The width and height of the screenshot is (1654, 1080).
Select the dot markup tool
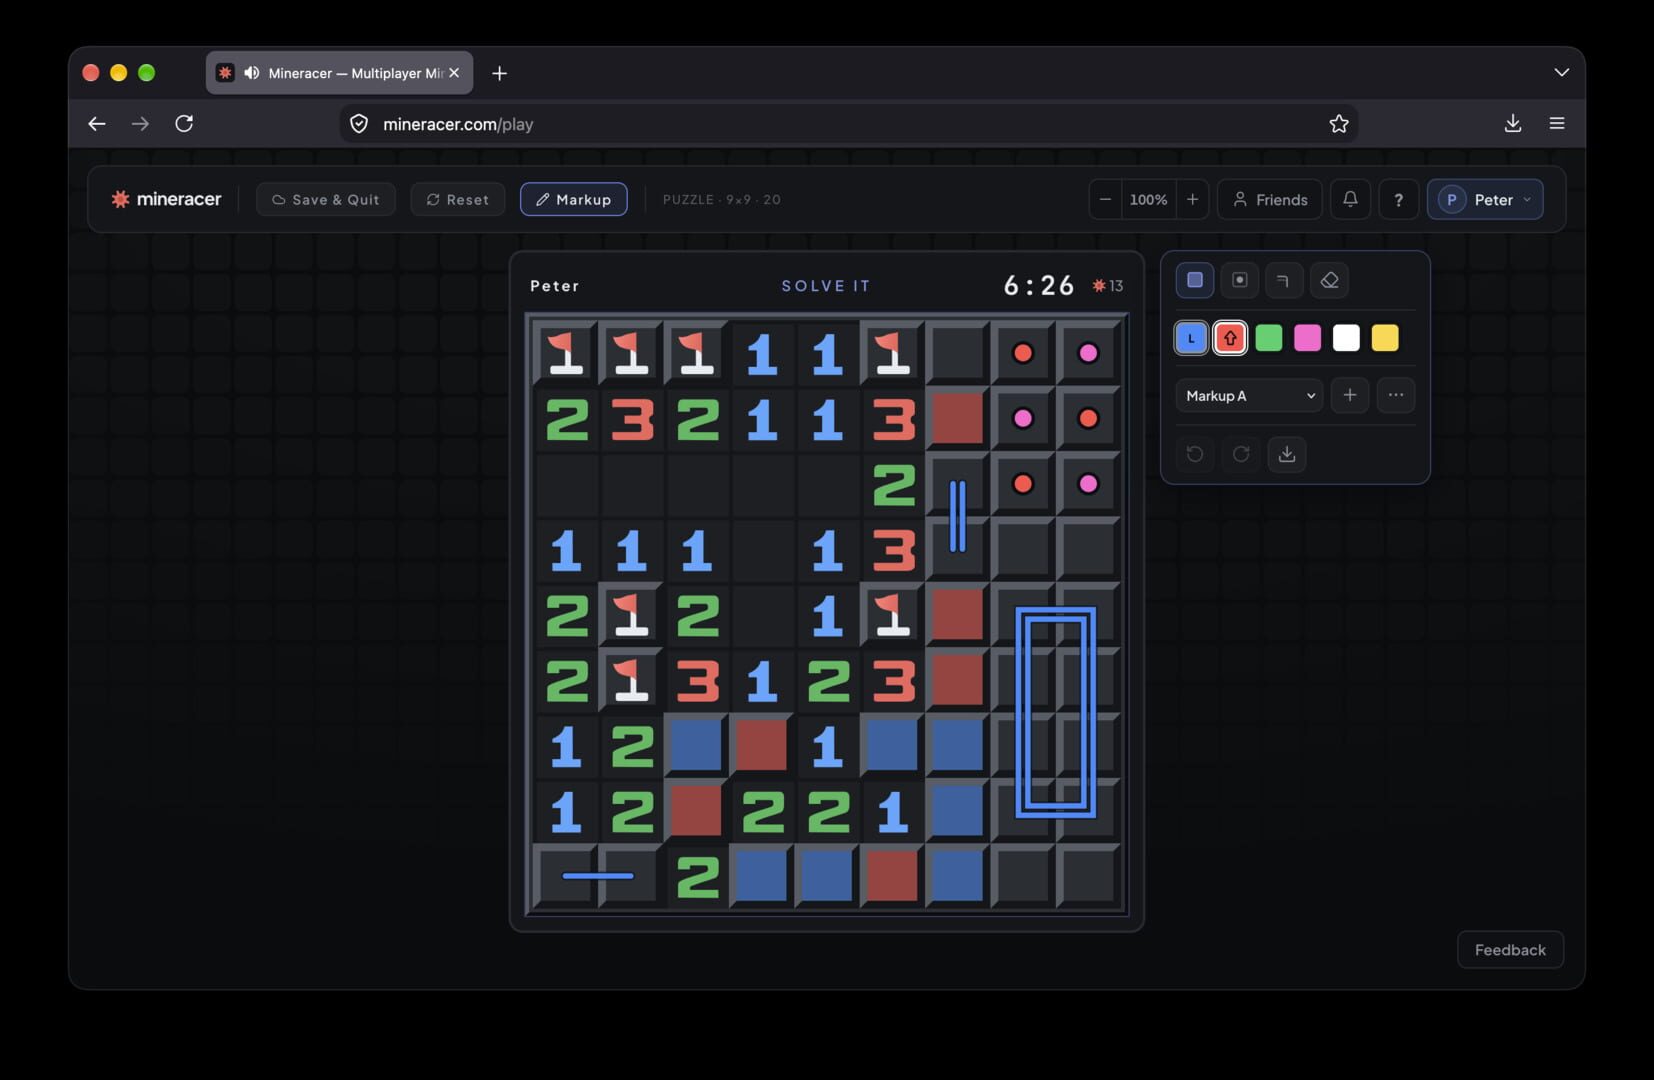point(1240,281)
